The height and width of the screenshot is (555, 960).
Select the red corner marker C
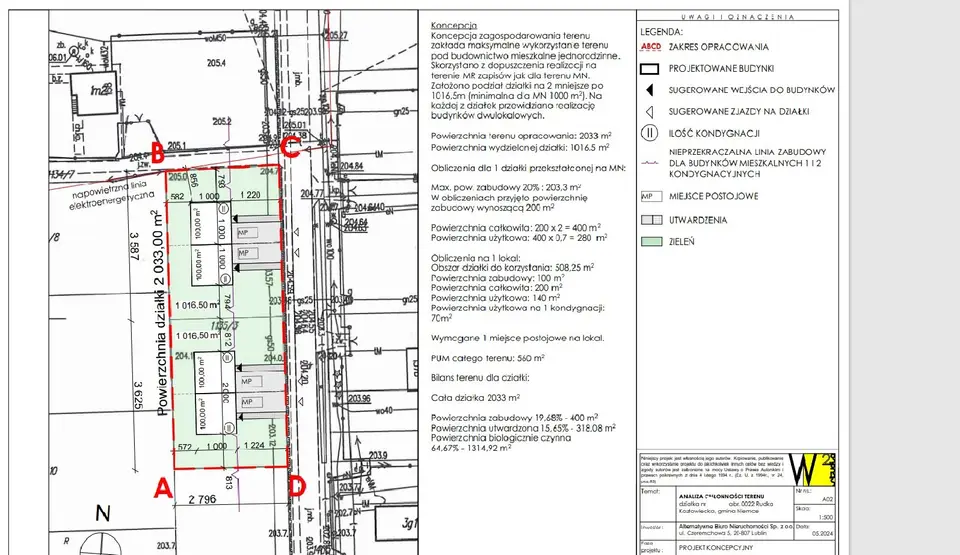291,148
